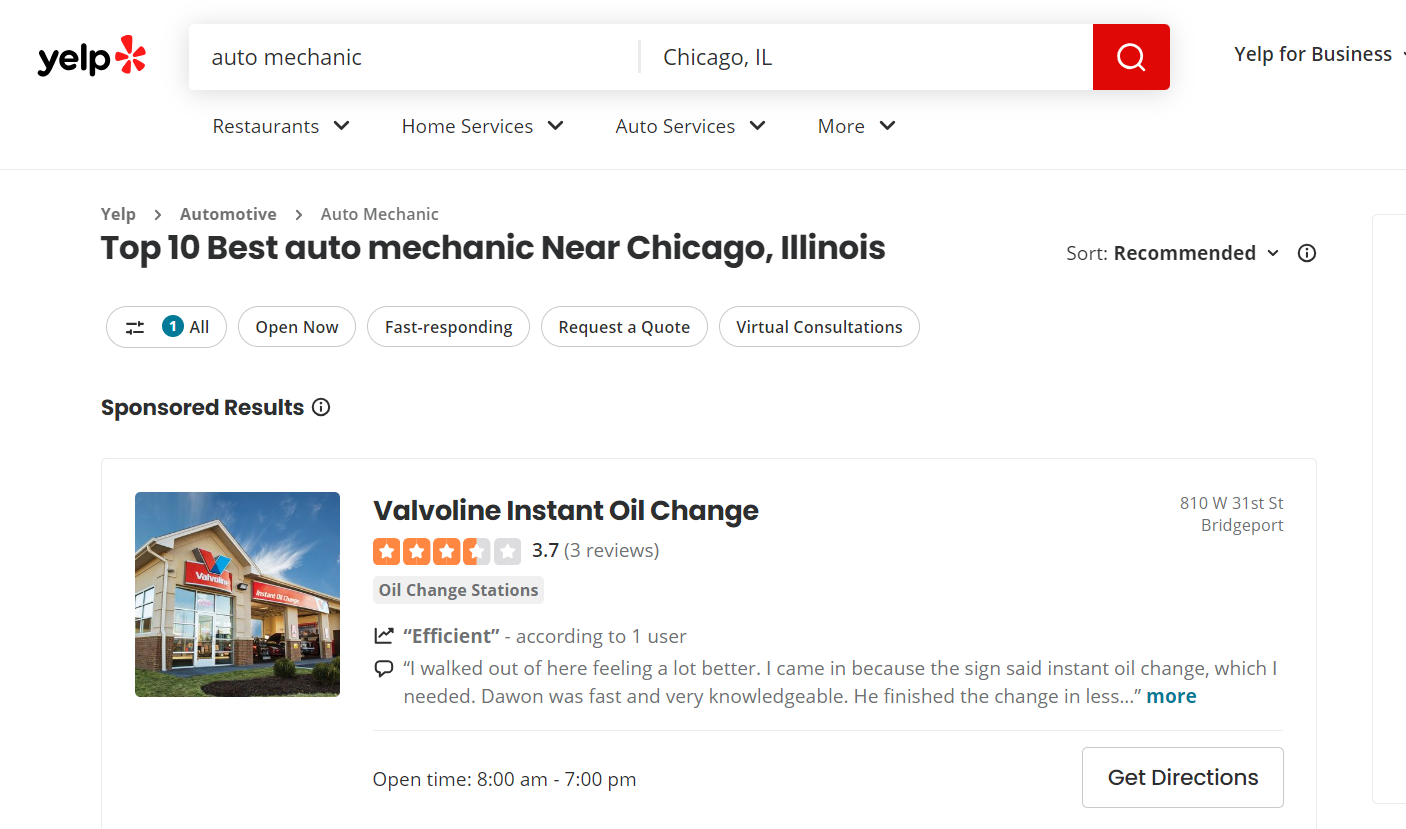The width and height of the screenshot is (1406, 829).
Task: Click the red search magnifier button
Action: pos(1131,57)
